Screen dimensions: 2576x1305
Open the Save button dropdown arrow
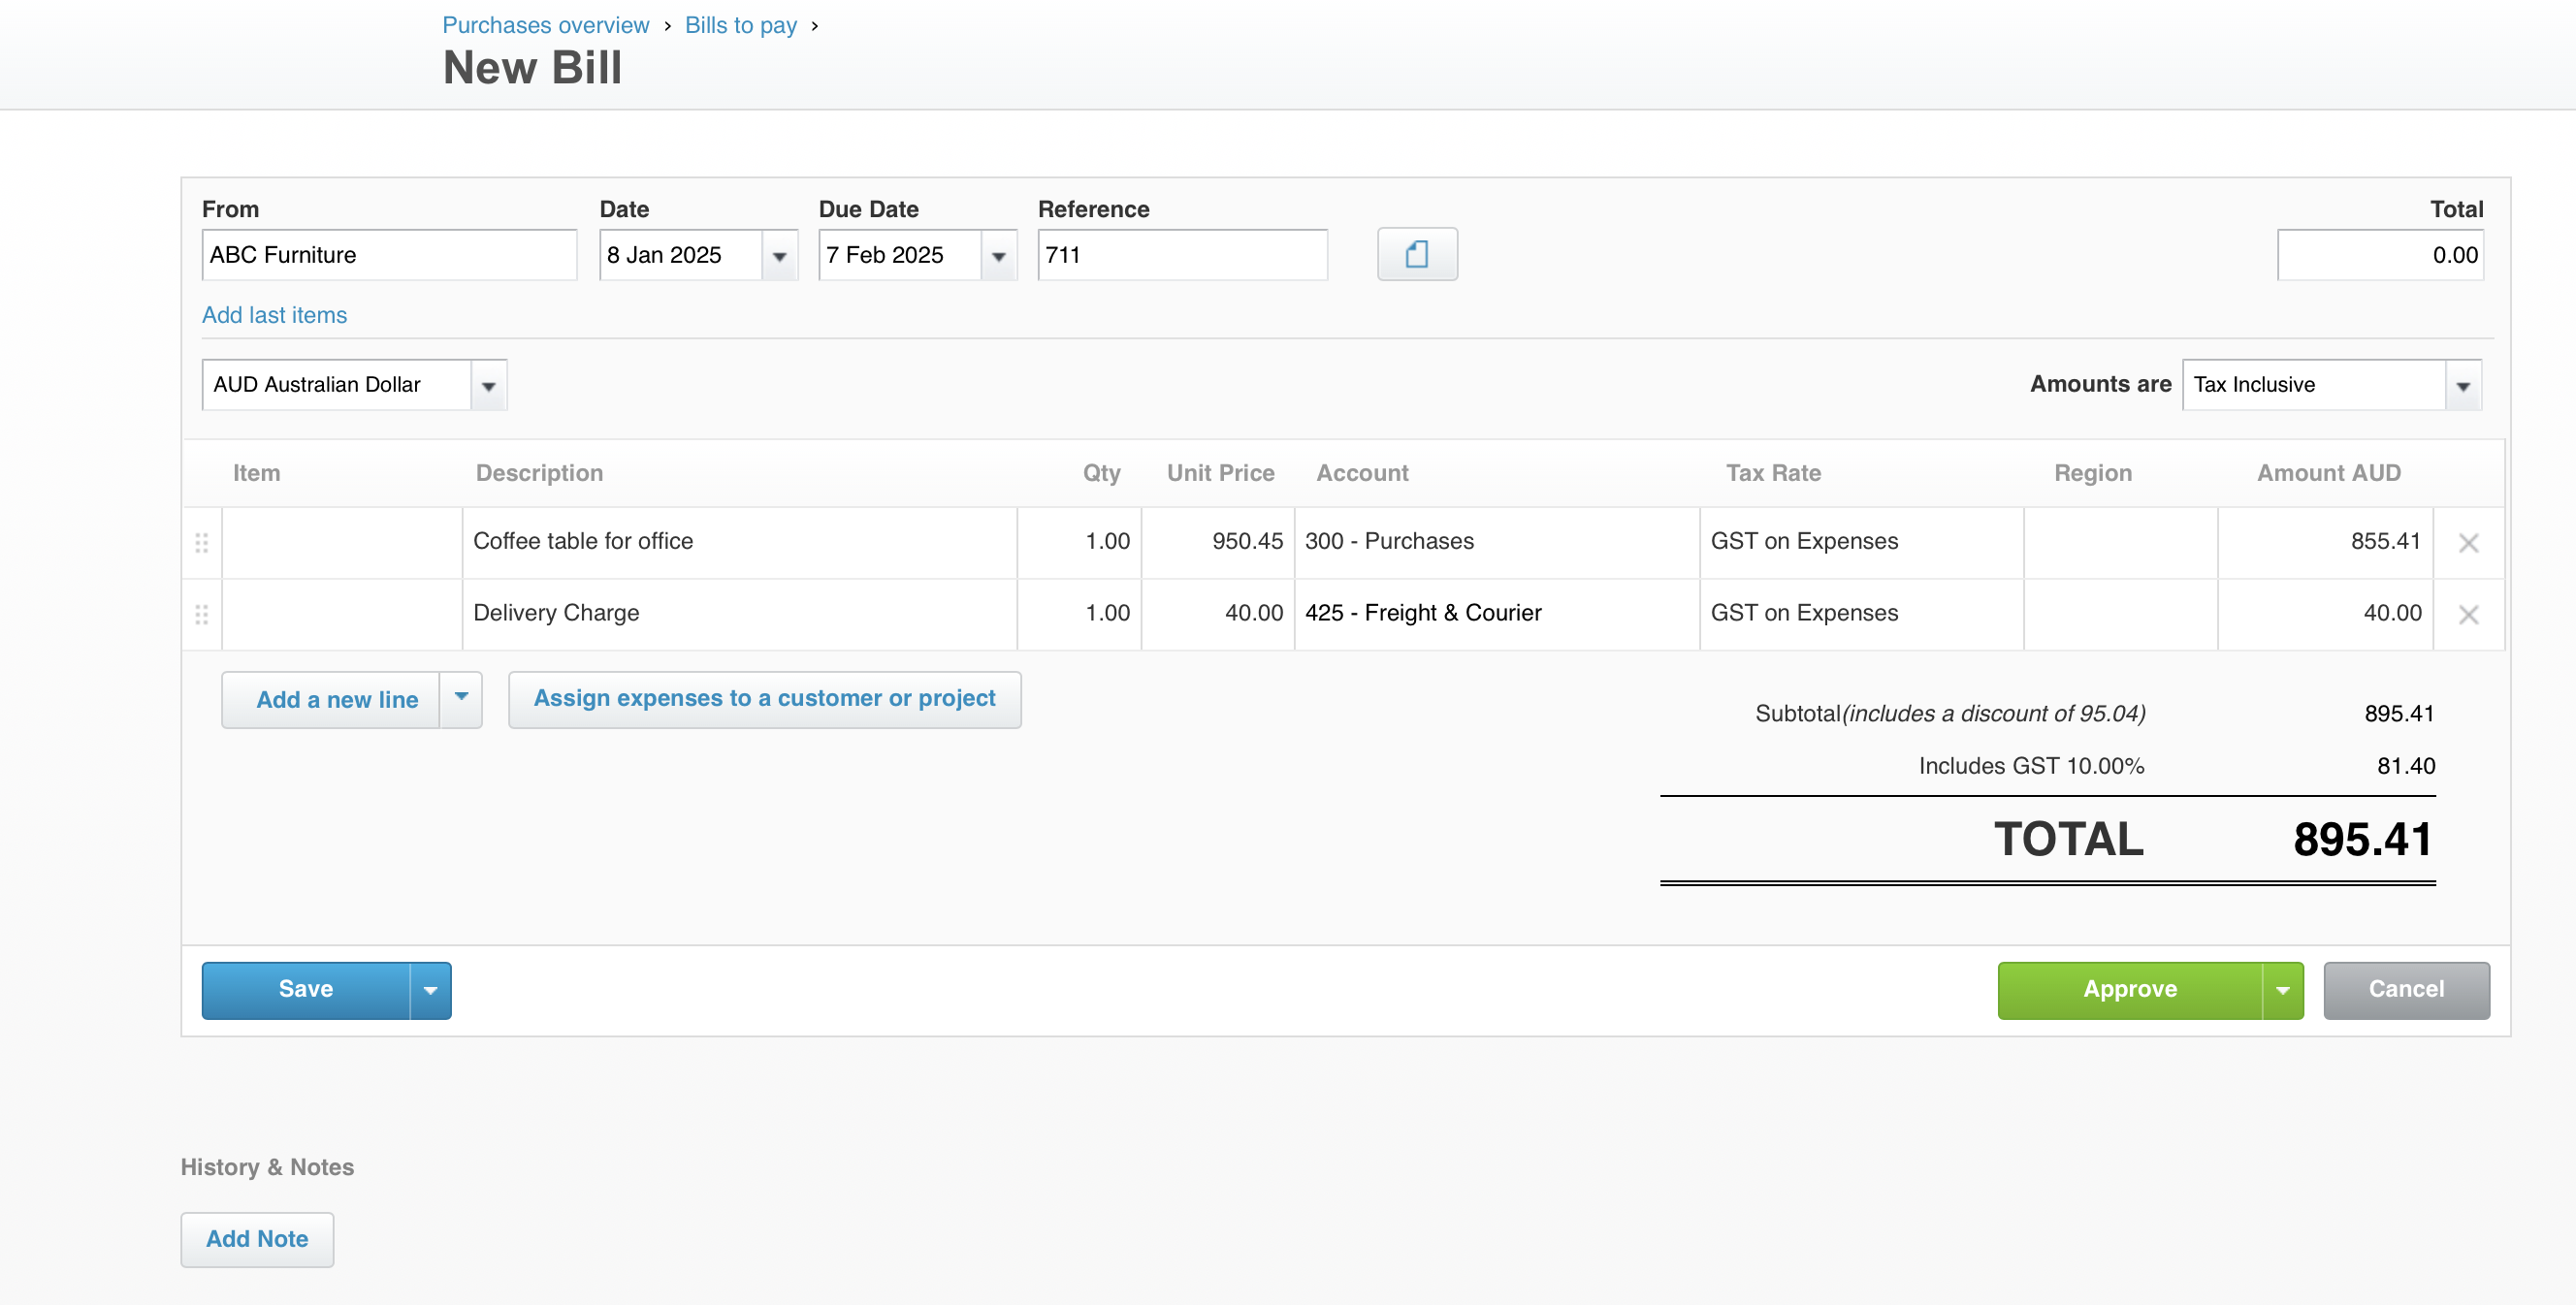[430, 990]
